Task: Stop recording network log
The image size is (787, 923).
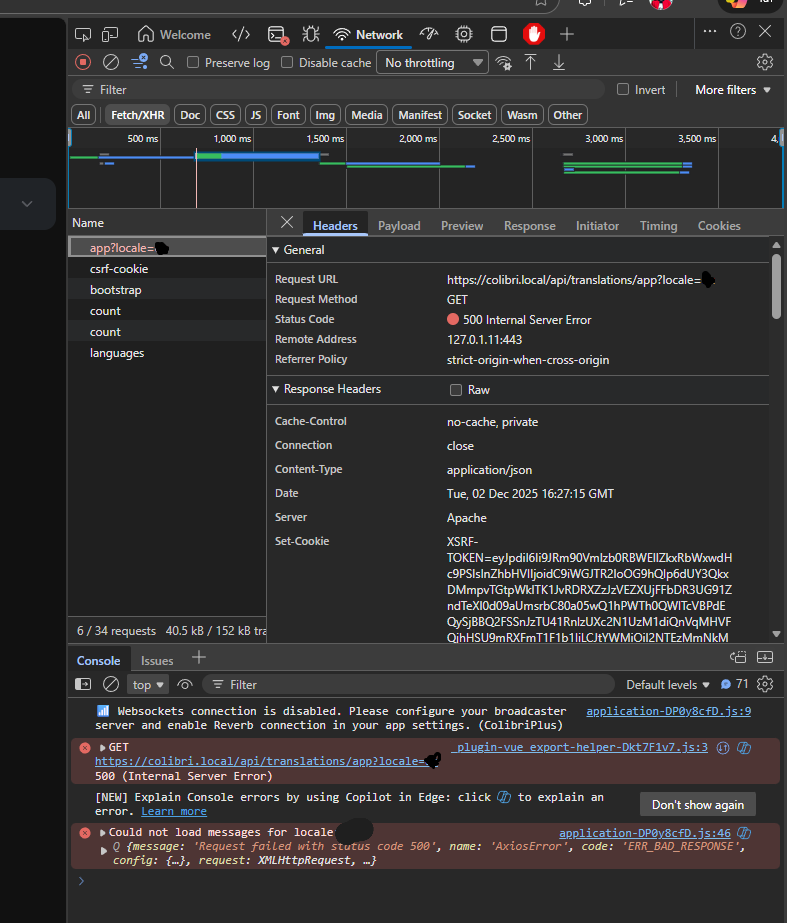Action: [83, 62]
